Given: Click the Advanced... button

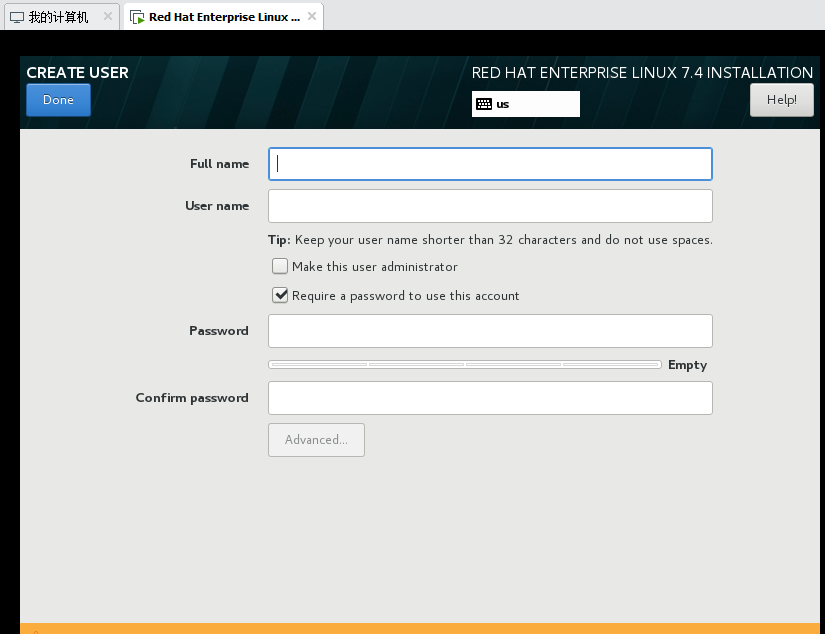Looking at the screenshot, I should 316,440.
